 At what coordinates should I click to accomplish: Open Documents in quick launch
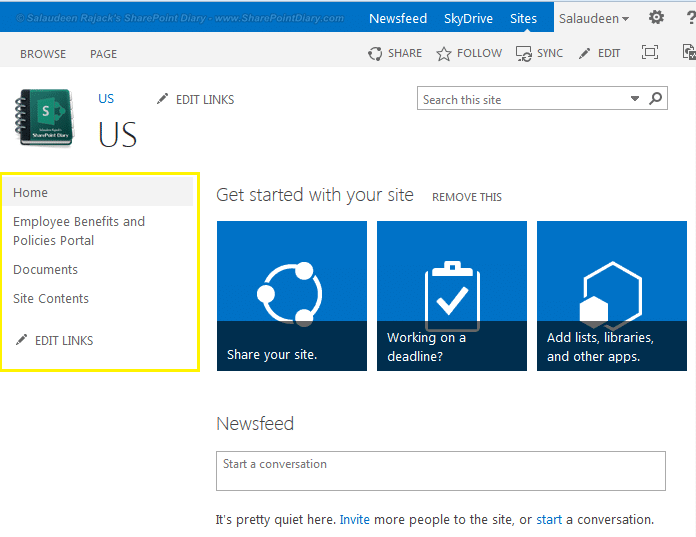45,269
